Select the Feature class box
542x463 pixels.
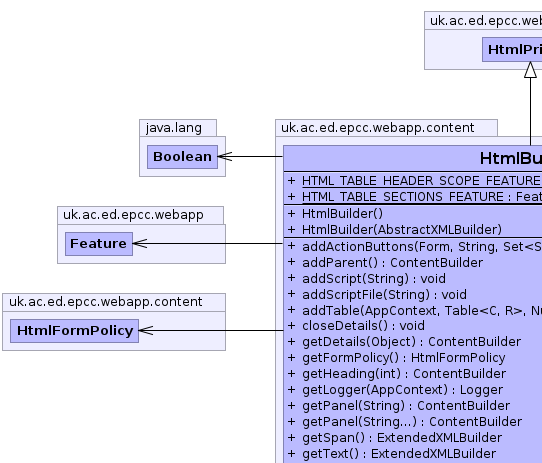click(x=99, y=244)
